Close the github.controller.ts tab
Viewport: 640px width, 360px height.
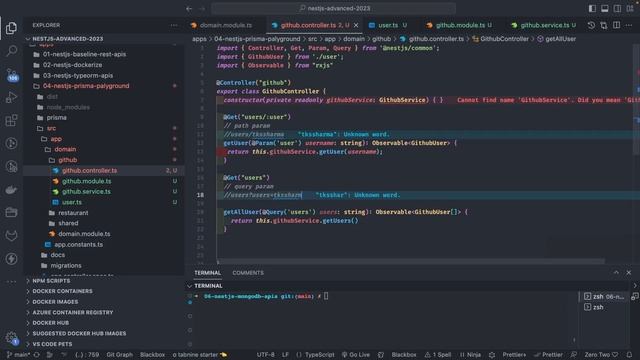[356, 25]
